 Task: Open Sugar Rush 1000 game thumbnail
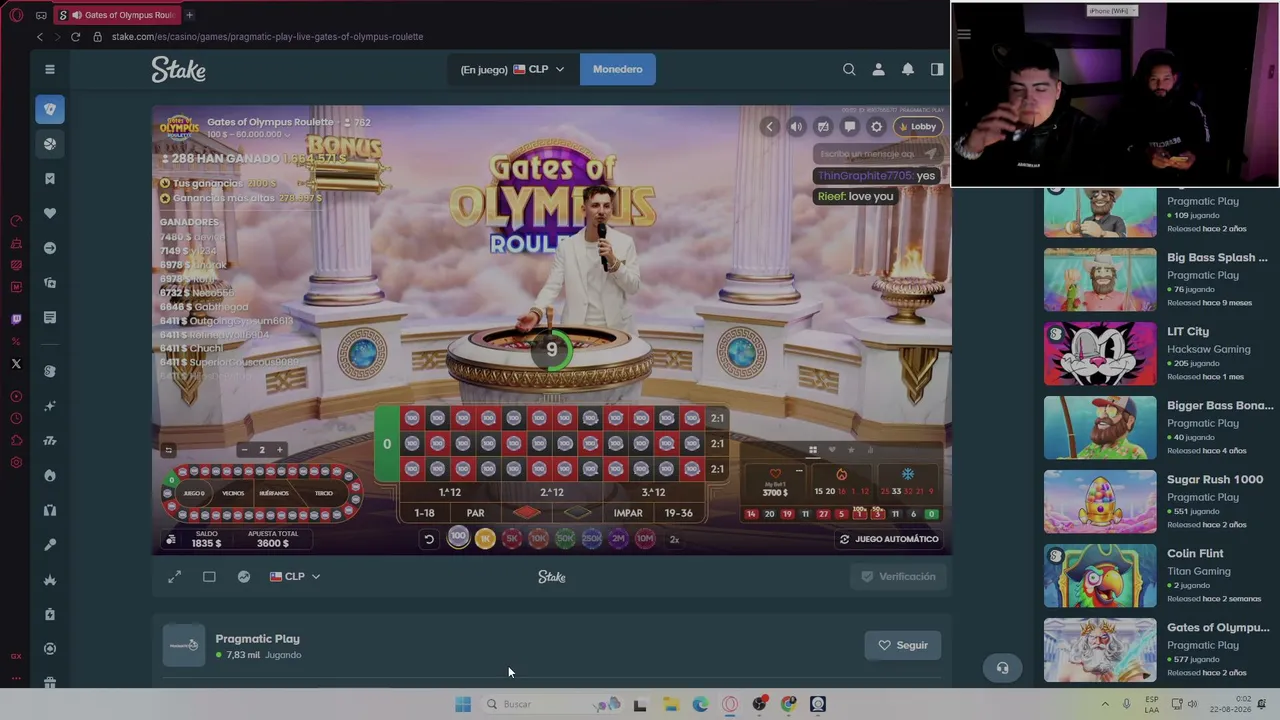[x=1100, y=501]
